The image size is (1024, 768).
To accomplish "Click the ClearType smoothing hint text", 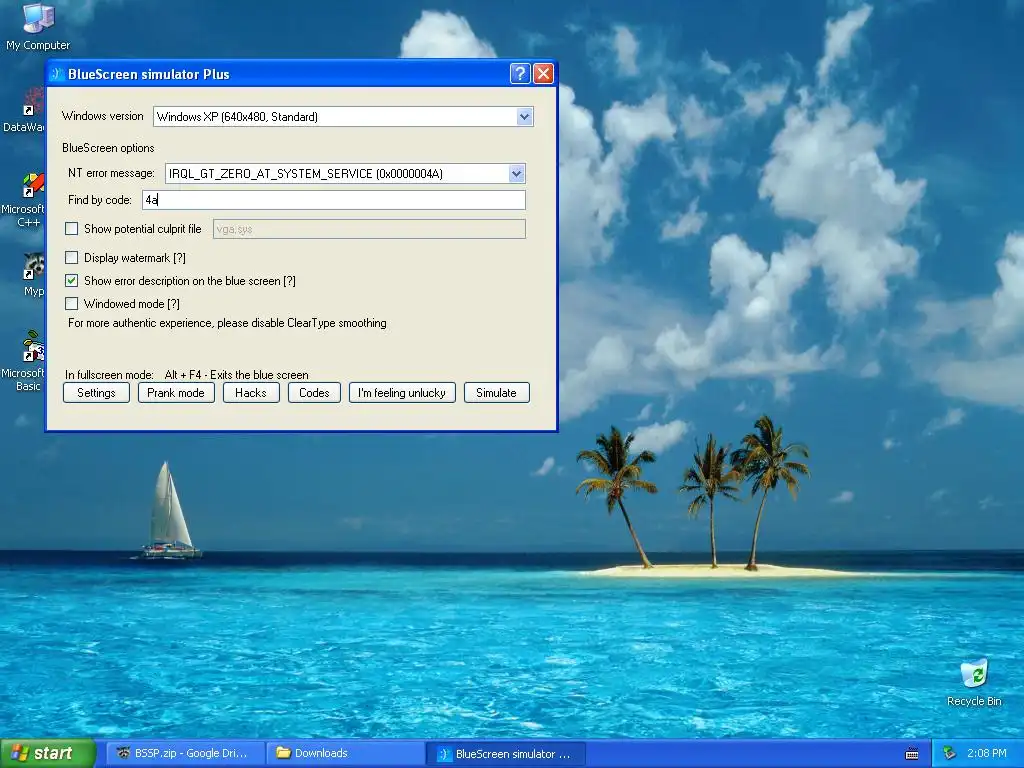I will (227, 323).
